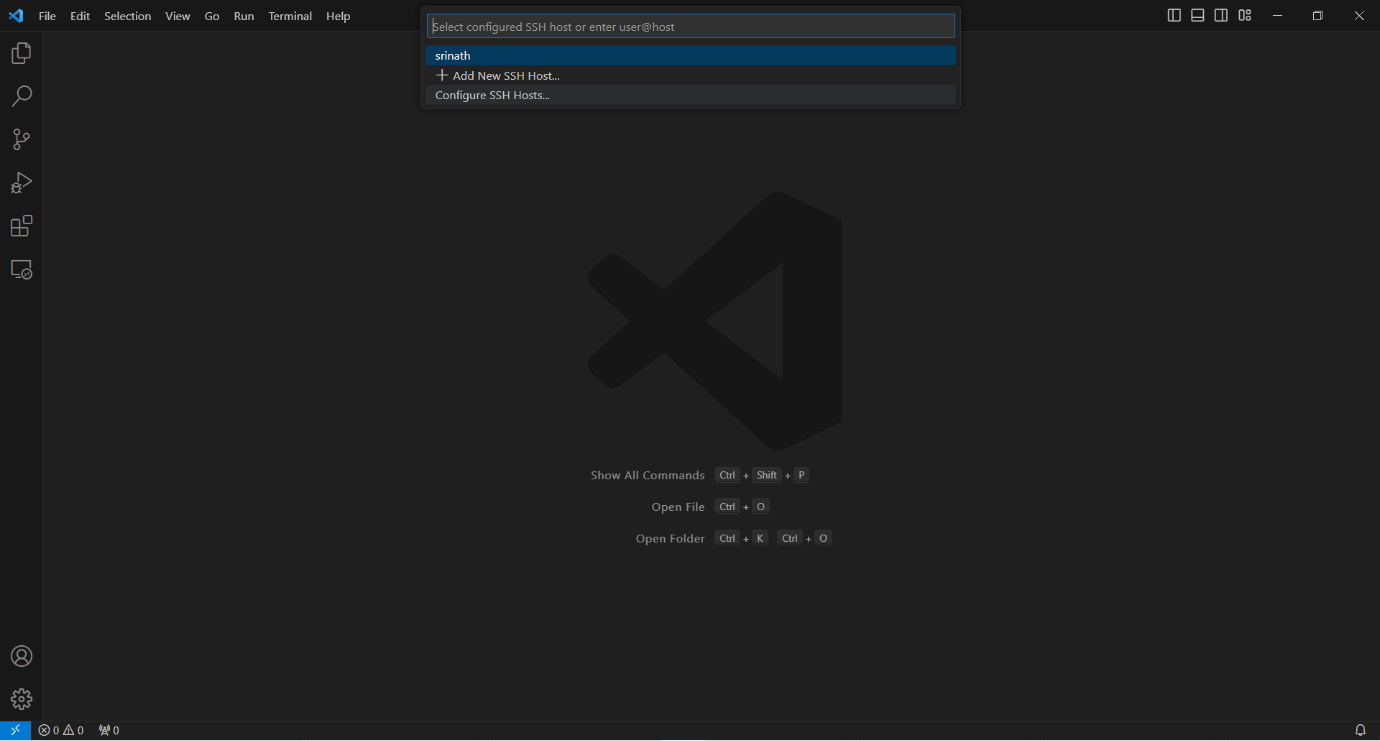Minimize the VS Code window
The height and width of the screenshot is (741, 1380).
pyautogui.click(x=1278, y=15)
